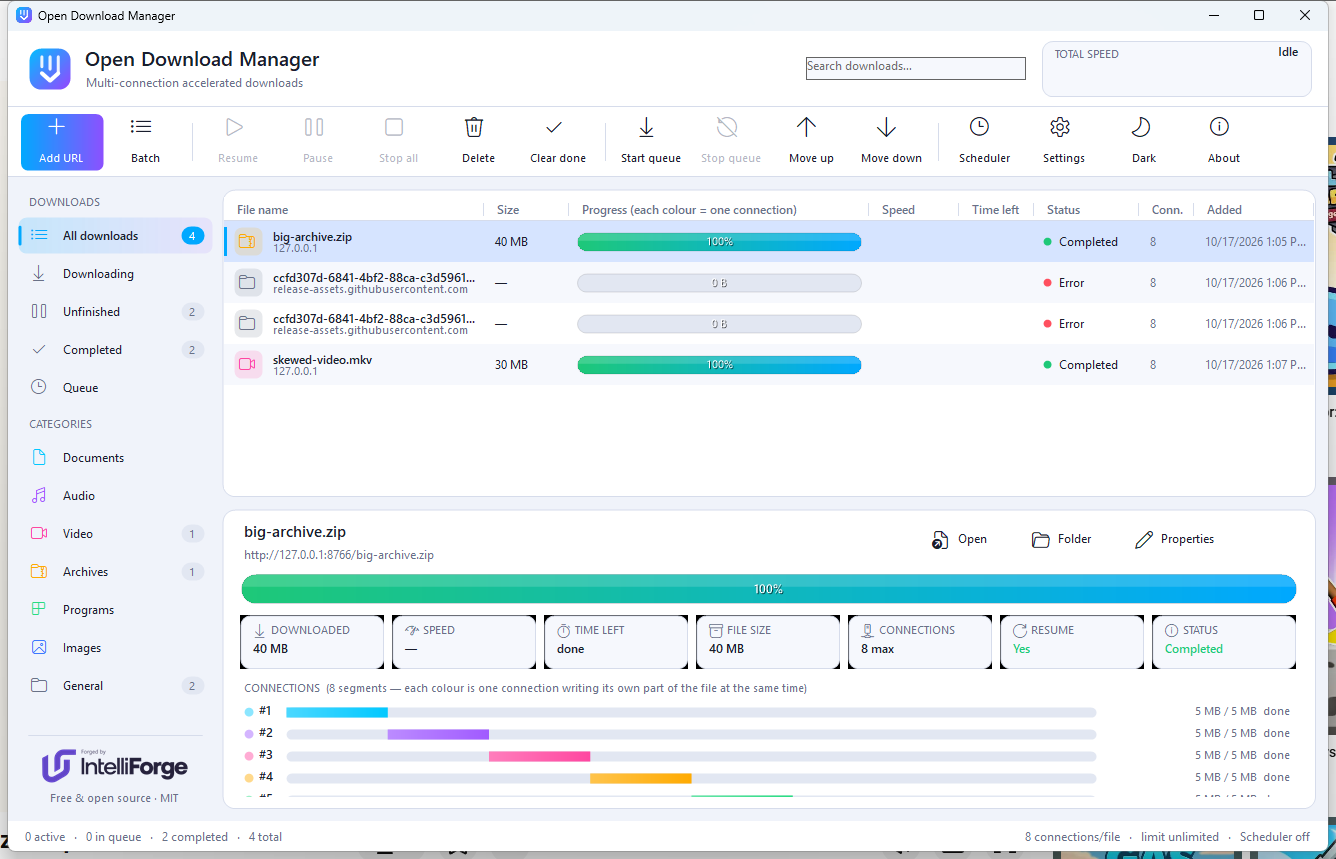Click the large big-archive.zip detail progress bar
The height and width of the screenshot is (859, 1336).
coord(769,589)
